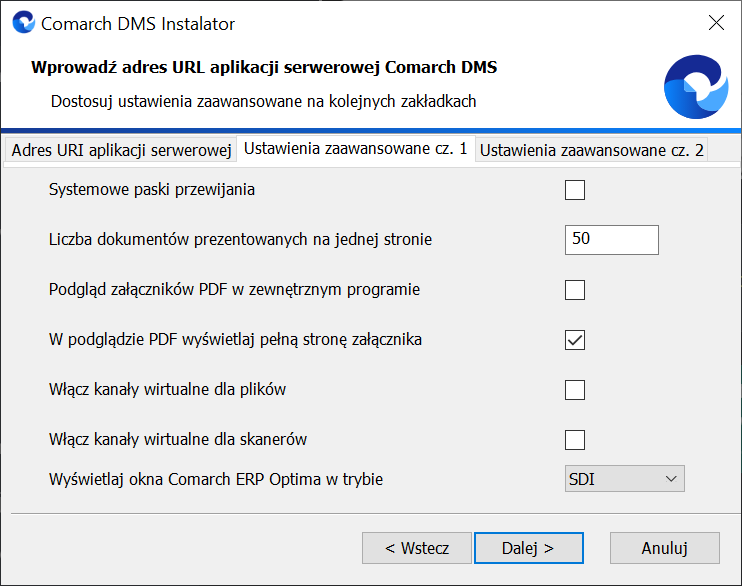Click the Comarch DMS title bar icon

click(x=24, y=22)
